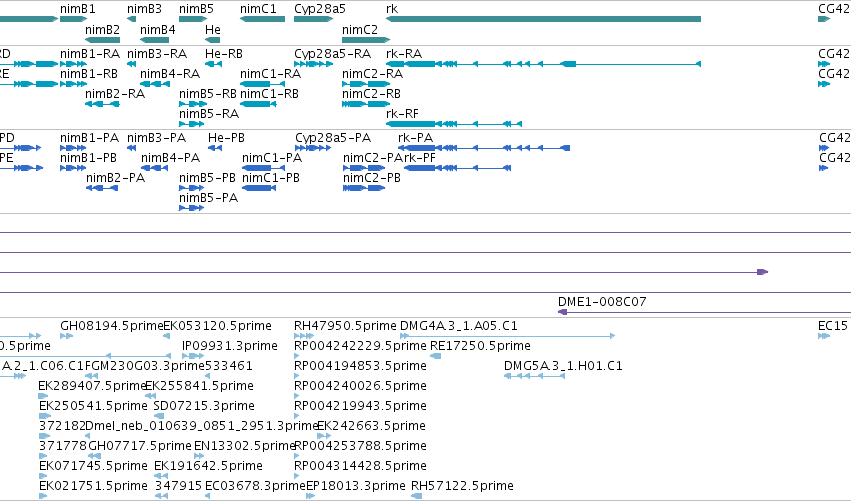Select the GH07717.5prime EST label
Screen dimensions: 851x501
coord(140,446)
